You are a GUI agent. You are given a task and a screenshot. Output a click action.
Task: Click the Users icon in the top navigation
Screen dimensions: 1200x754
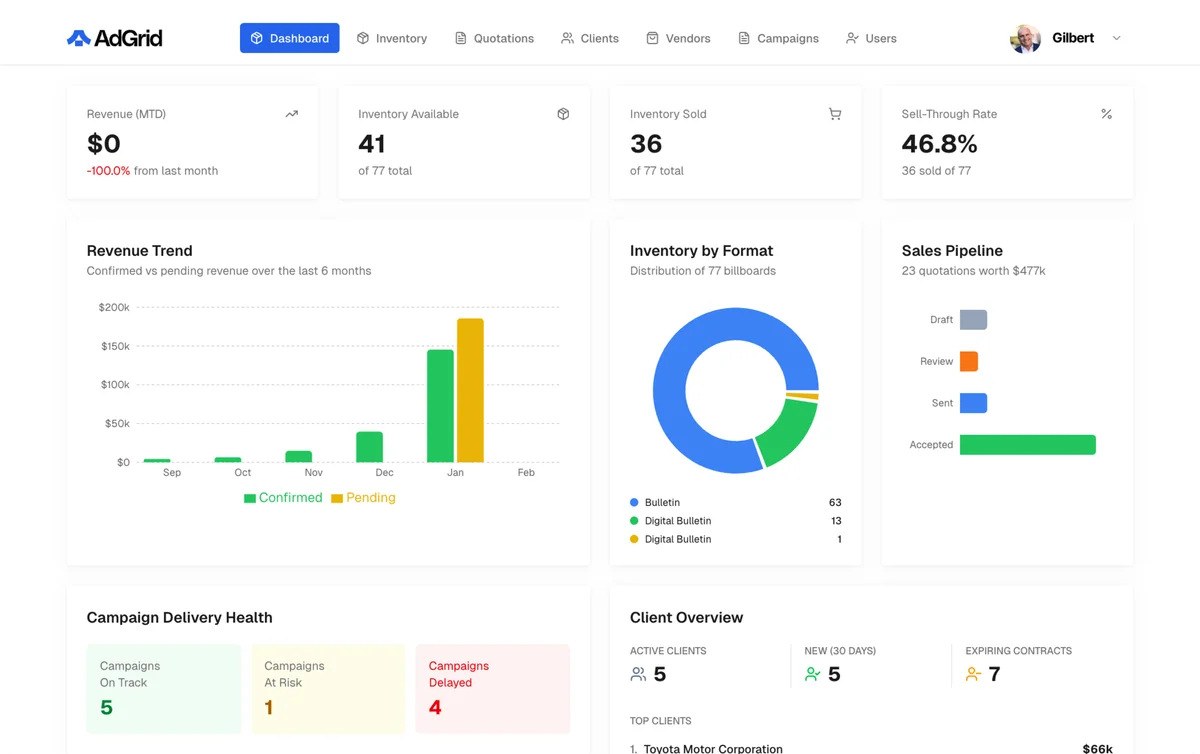pyautogui.click(x=849, y=38)
